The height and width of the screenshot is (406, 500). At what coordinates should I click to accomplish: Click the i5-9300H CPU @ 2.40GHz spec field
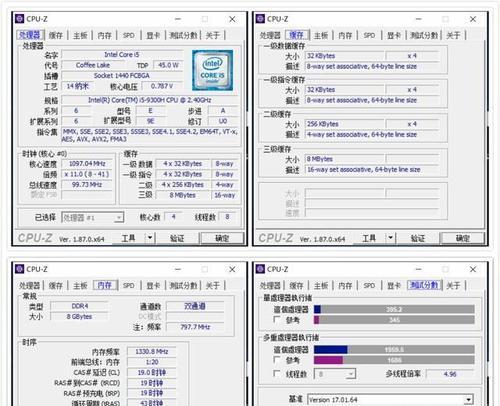pos(150,100)
